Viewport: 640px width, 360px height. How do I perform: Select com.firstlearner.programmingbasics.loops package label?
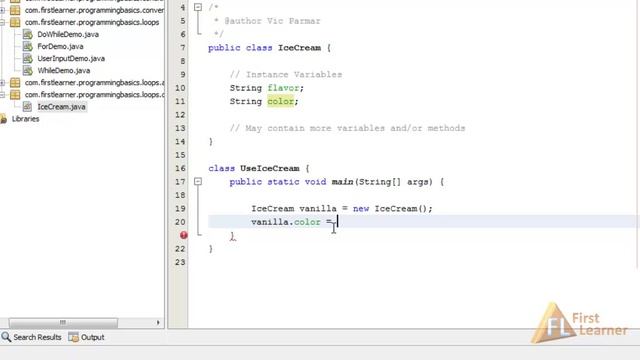point(92,22)
